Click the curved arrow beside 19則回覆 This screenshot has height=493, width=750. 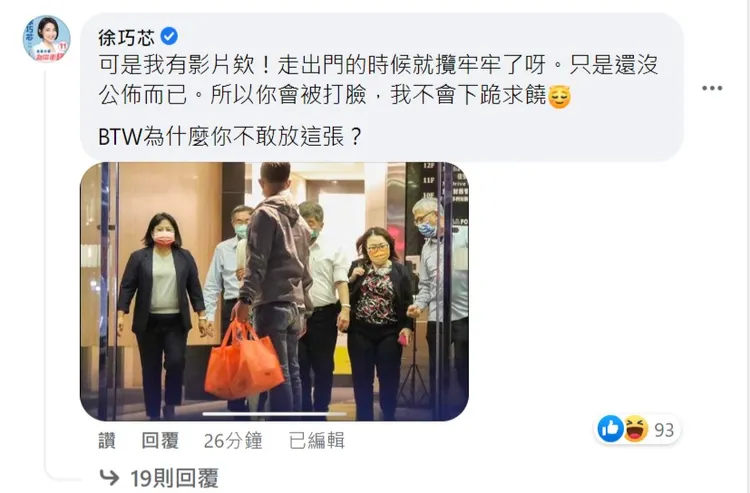pyautogui.click(x=109, y=477)
